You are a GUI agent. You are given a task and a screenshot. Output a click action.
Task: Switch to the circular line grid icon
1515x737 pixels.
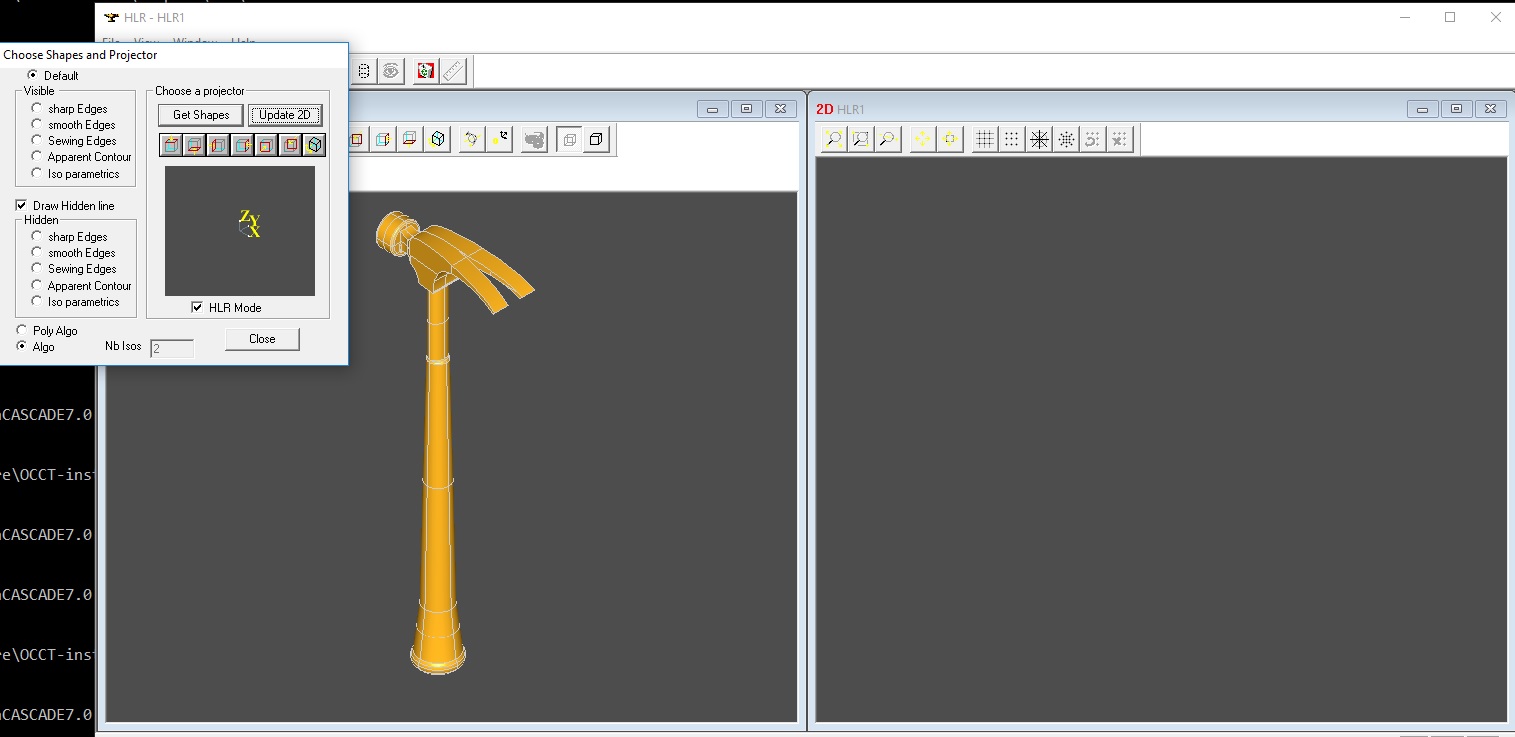[x=1040, y=140]
